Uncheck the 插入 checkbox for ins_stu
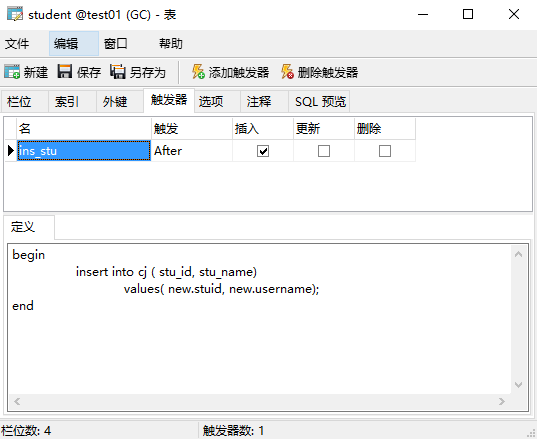The image size is (537, 439). click(x=263, y=151)
